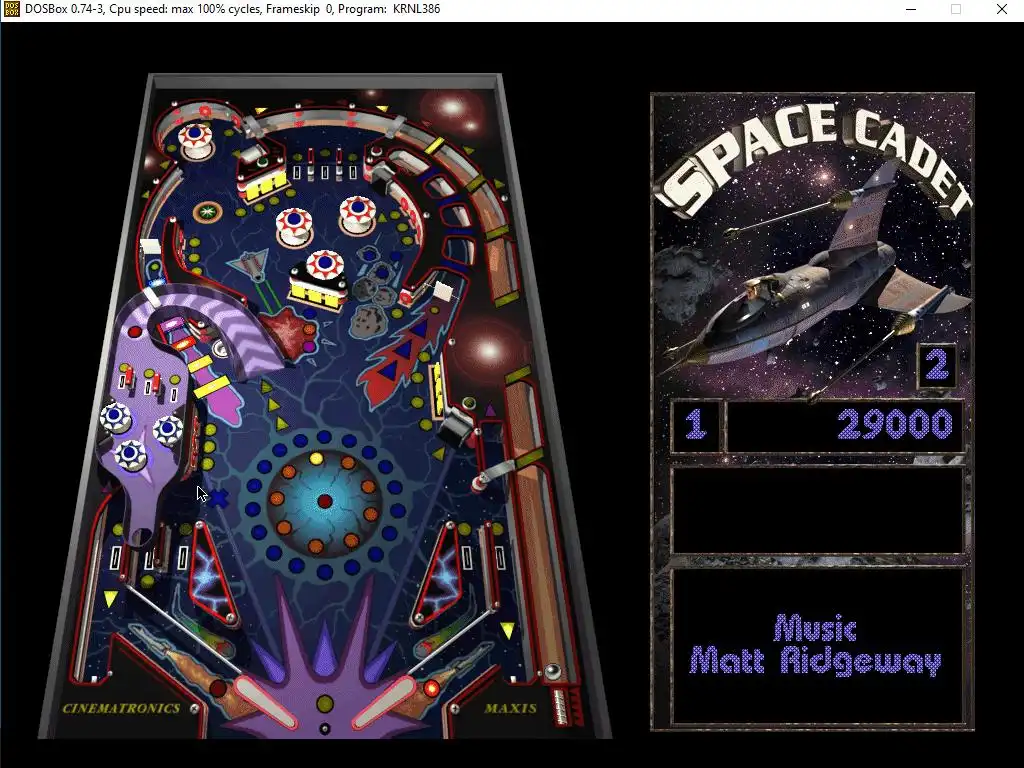Click the bumper above the central yellow target bank
This screenshot has height=768, width=1024.
(324, 266)
